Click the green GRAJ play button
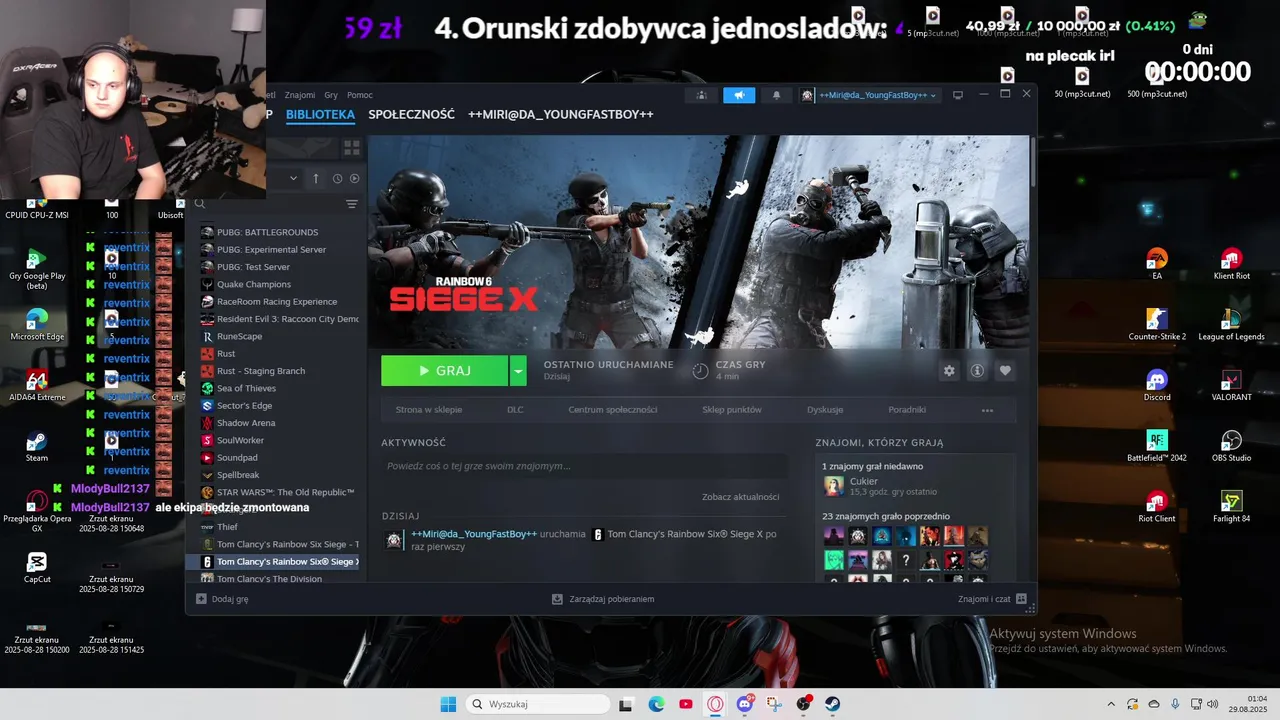 point(445,371)
